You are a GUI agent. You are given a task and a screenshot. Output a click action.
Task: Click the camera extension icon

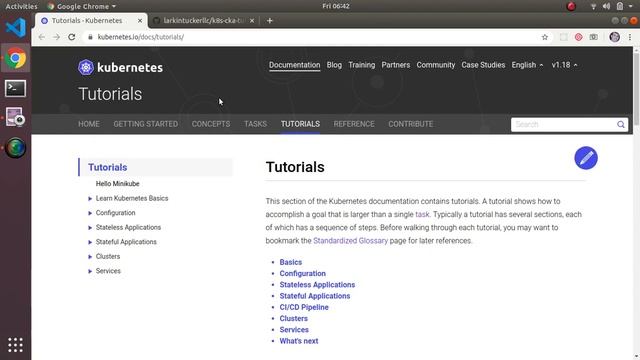pos(593,37)
